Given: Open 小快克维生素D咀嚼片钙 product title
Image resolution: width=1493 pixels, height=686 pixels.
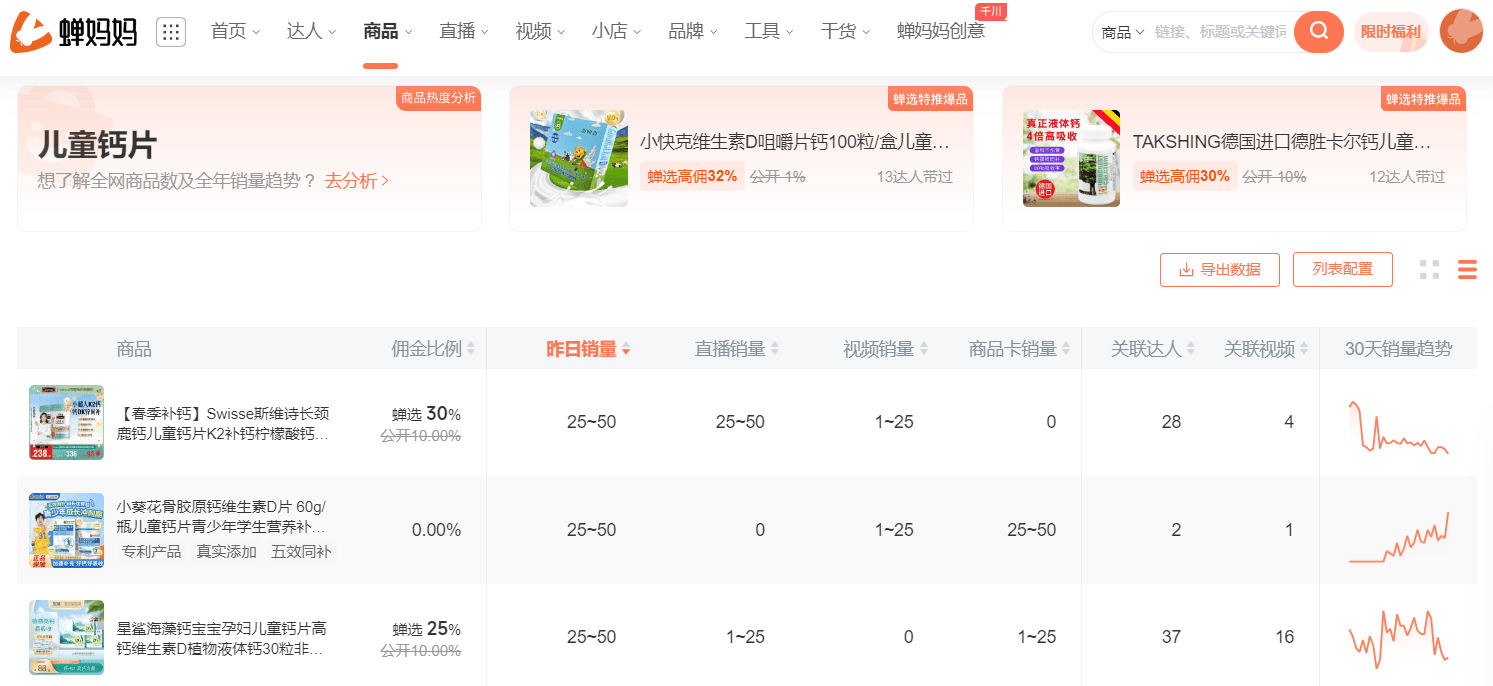Looking at the screenshot, I should 795,141.
